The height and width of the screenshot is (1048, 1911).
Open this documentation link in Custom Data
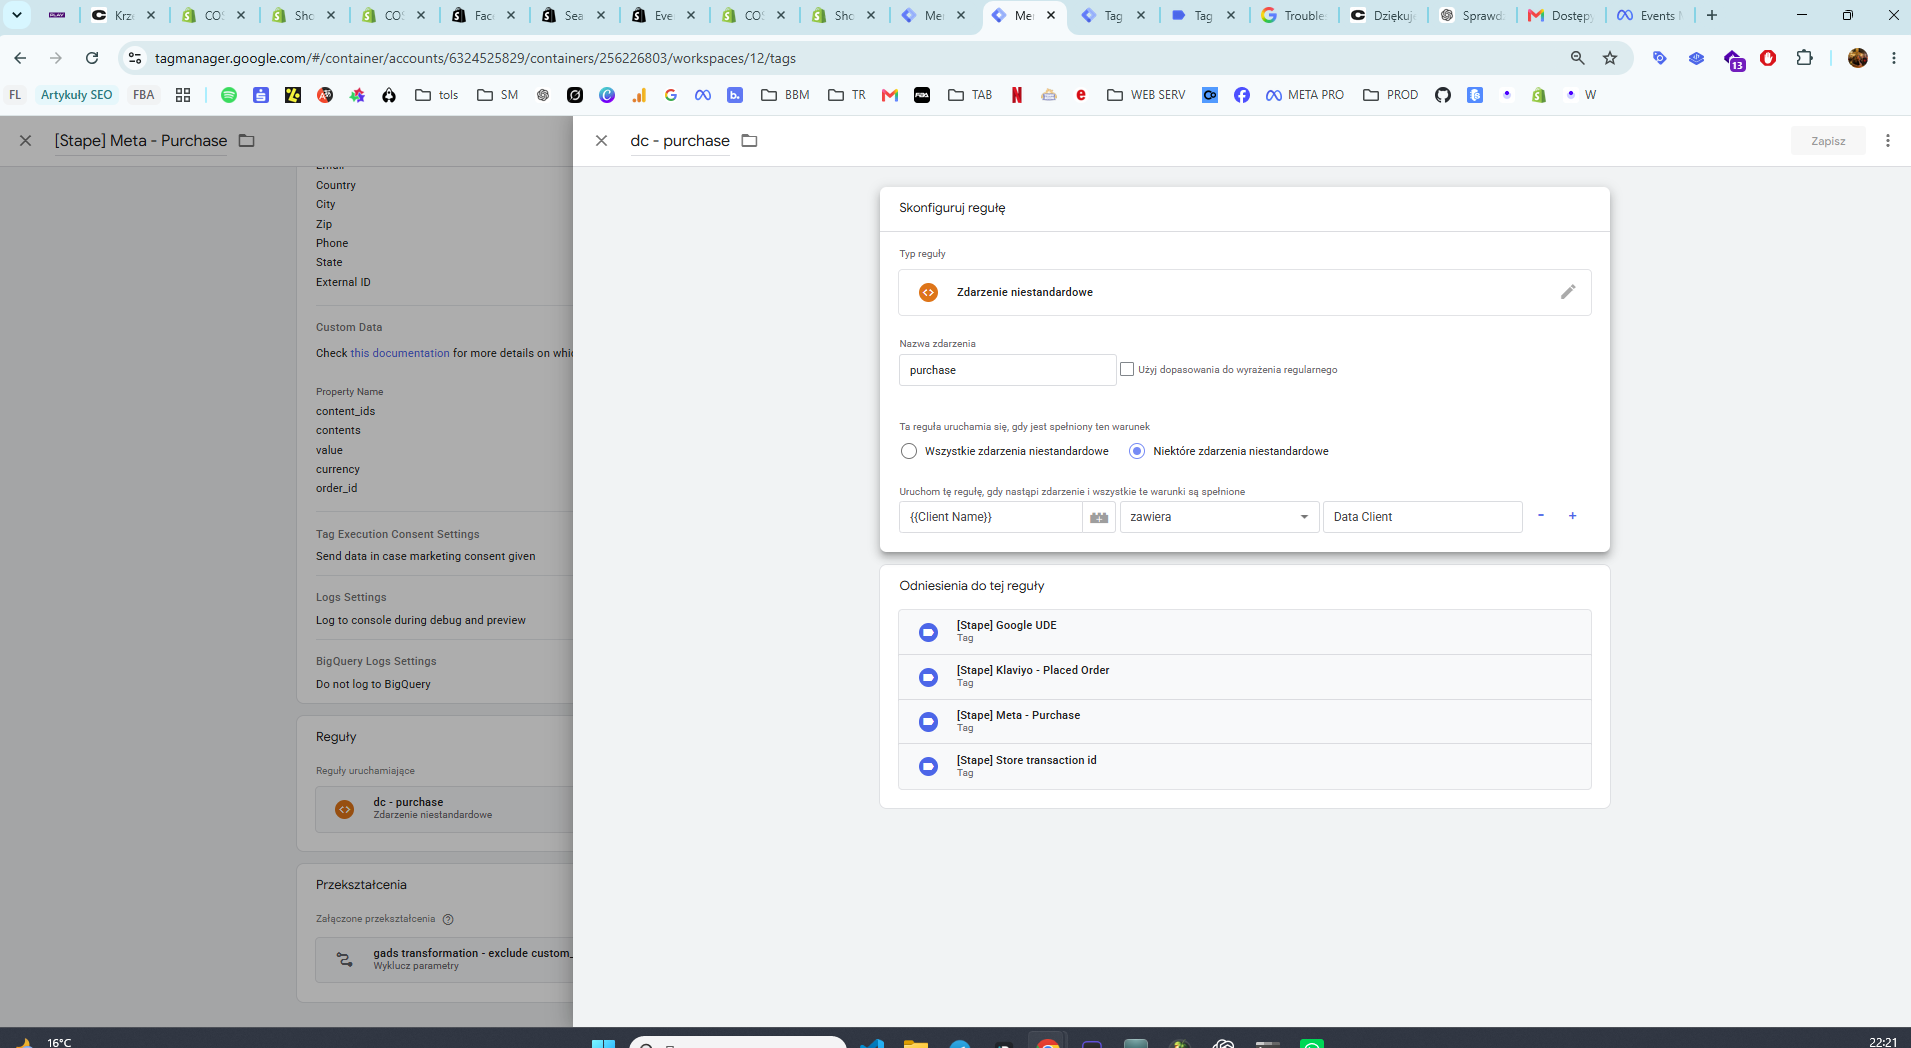point(400,353)
